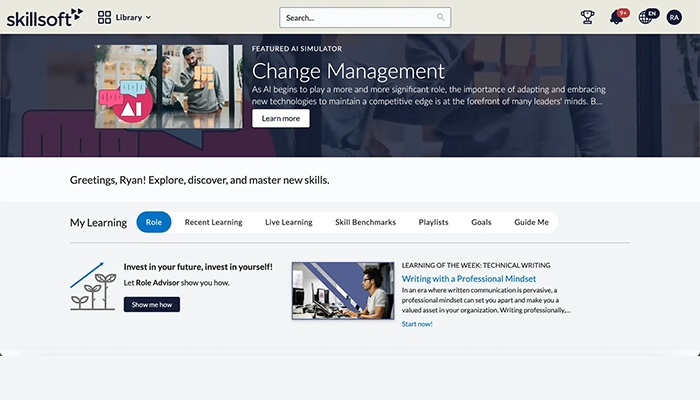The image size is (700, 400).
Task: Open the Guide Me tab
Action: pyautogui.click(x=531, y=222)
